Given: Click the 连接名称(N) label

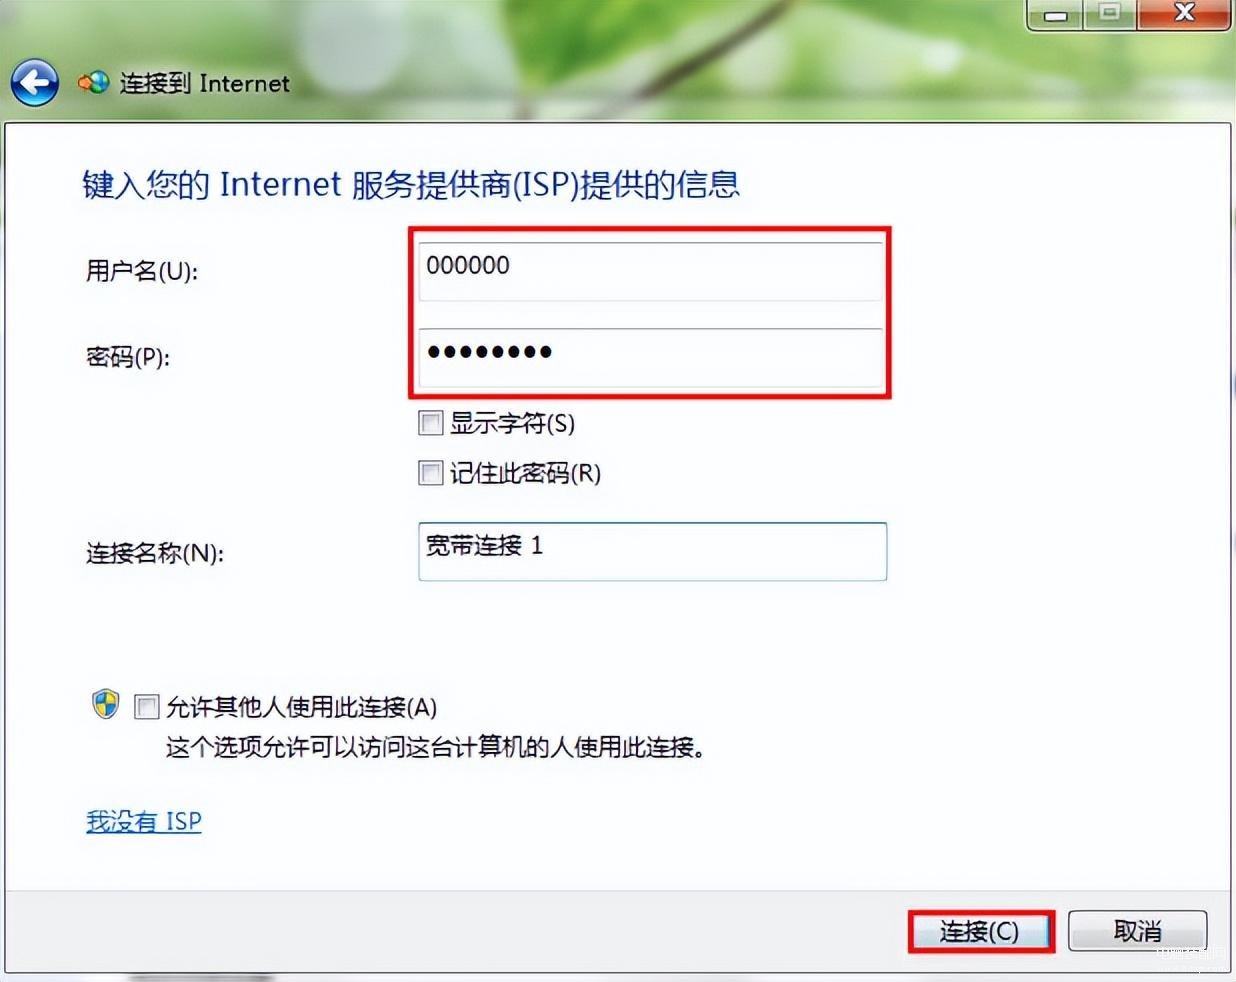Looking at the screenshot, I should click(x=155, y=553).
